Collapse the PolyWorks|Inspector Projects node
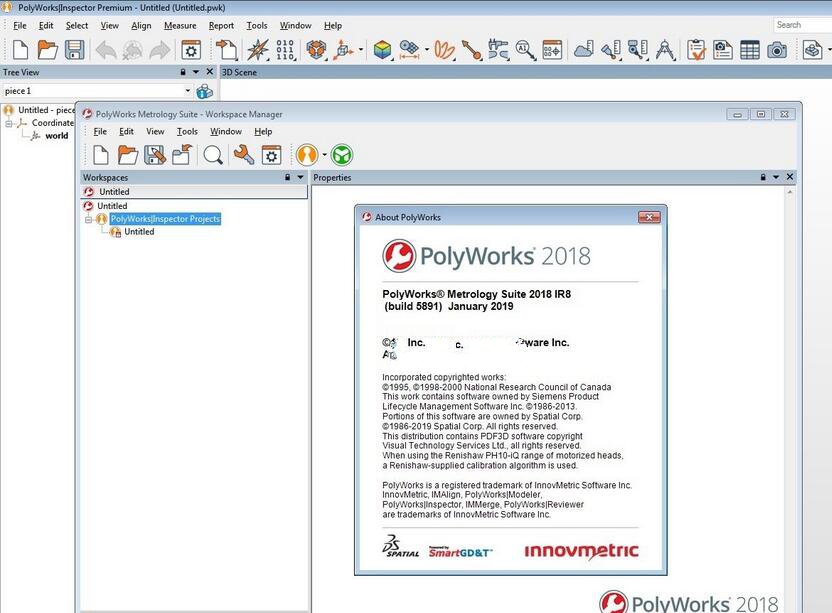Viewport: 832px width, 613px height. (x=89, y=219)
